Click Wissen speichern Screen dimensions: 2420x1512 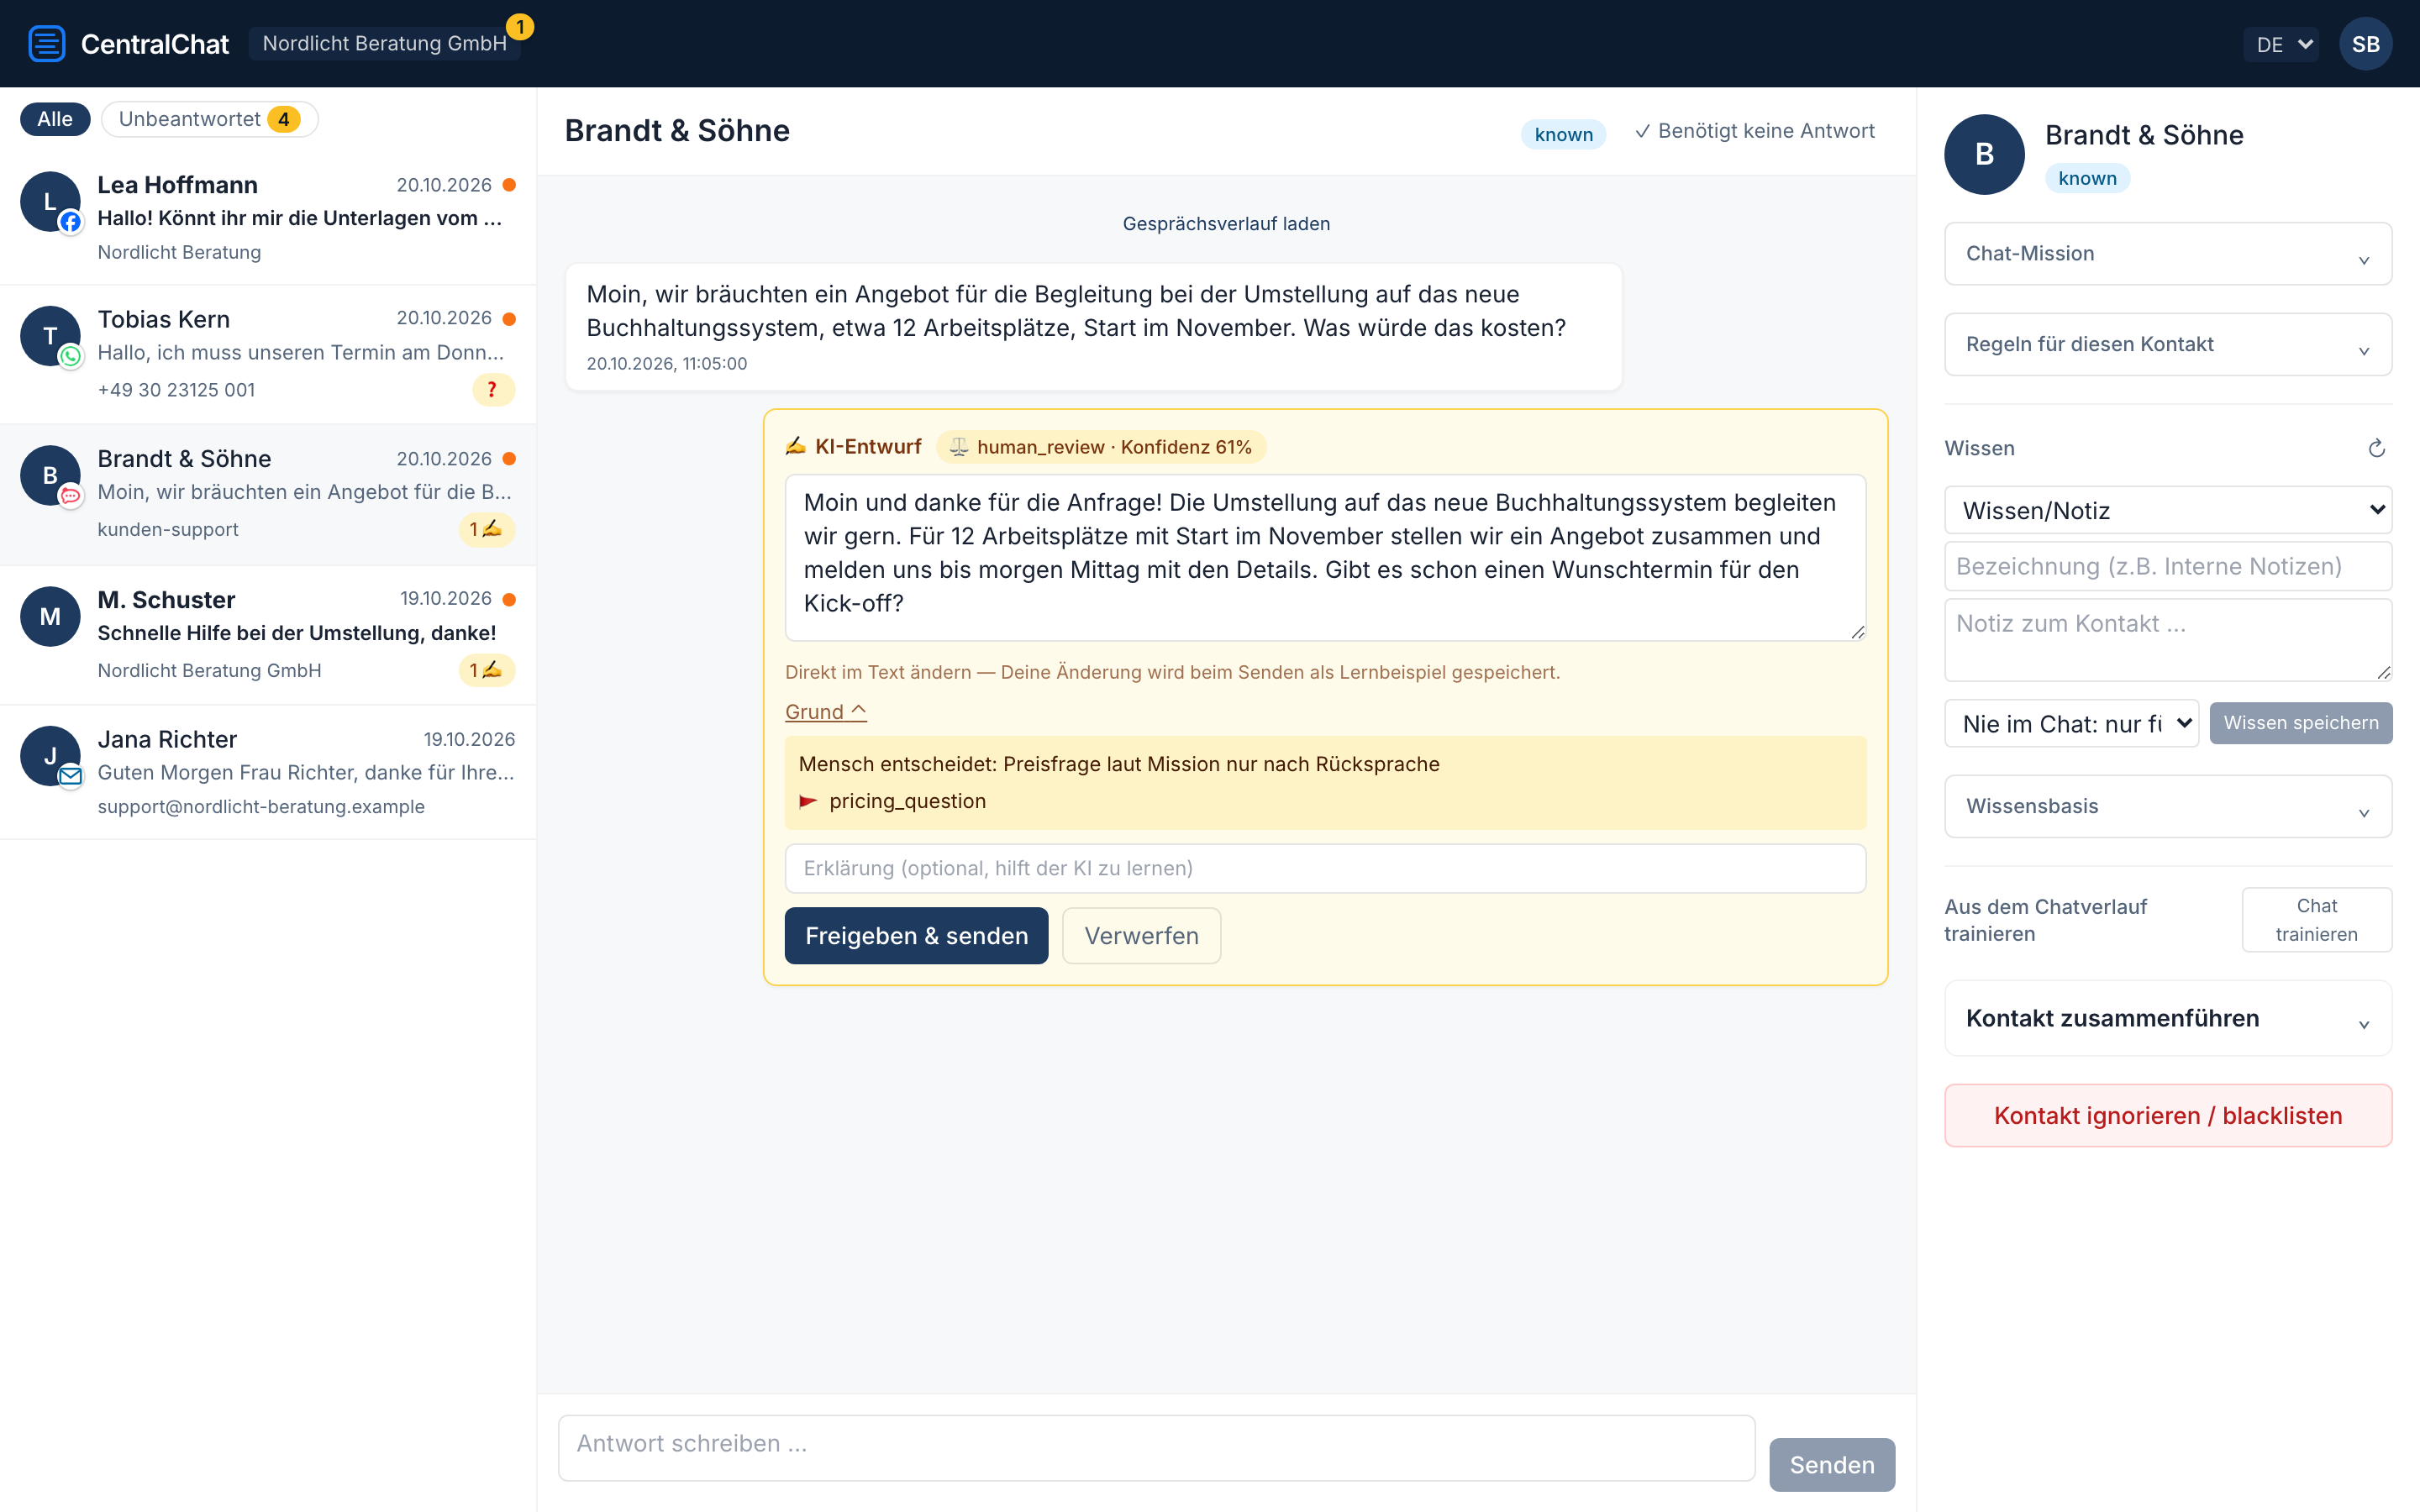point(2300,723)
